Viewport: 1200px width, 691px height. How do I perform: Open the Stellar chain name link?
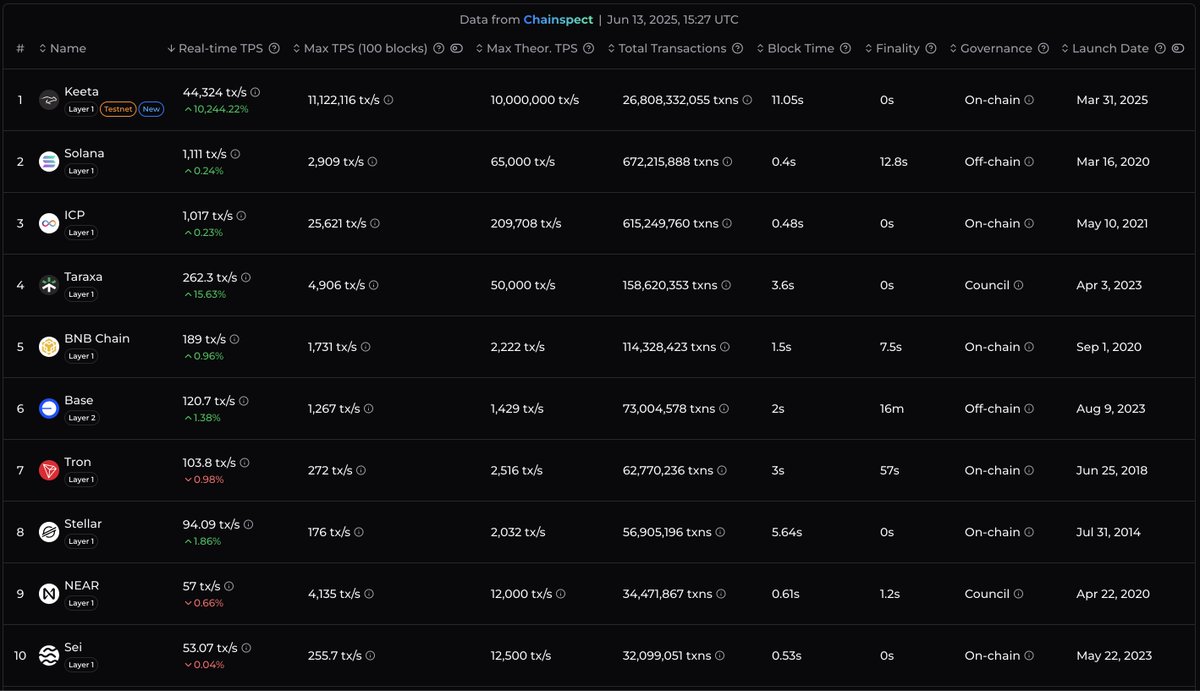[x=83, y=524]
